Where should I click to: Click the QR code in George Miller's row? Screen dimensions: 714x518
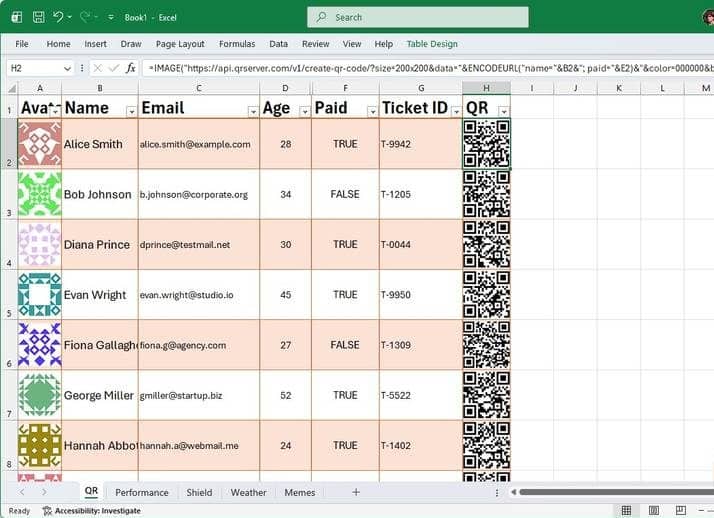click(x=486, y=395)
